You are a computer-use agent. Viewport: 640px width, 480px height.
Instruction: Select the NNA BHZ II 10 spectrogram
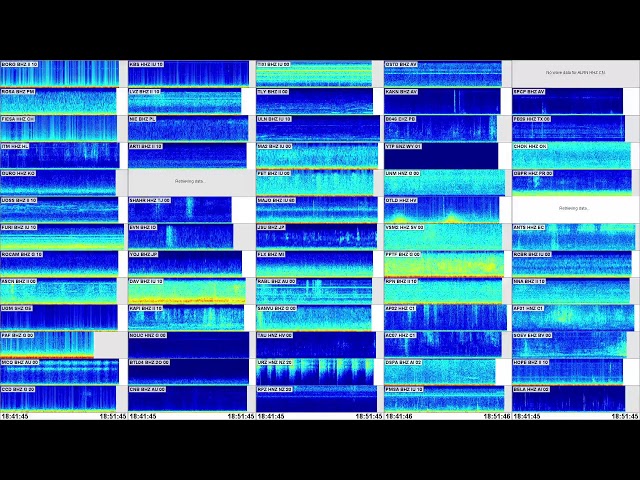(x=571, y=291)
